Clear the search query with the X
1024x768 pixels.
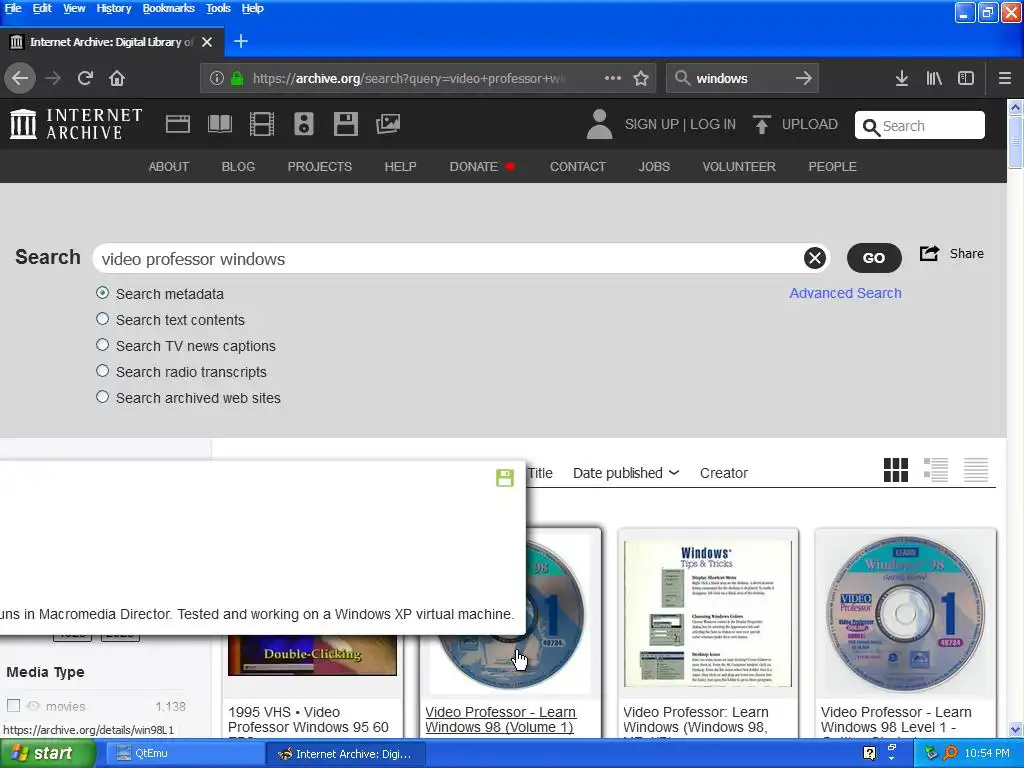click(x=814, y=258)
